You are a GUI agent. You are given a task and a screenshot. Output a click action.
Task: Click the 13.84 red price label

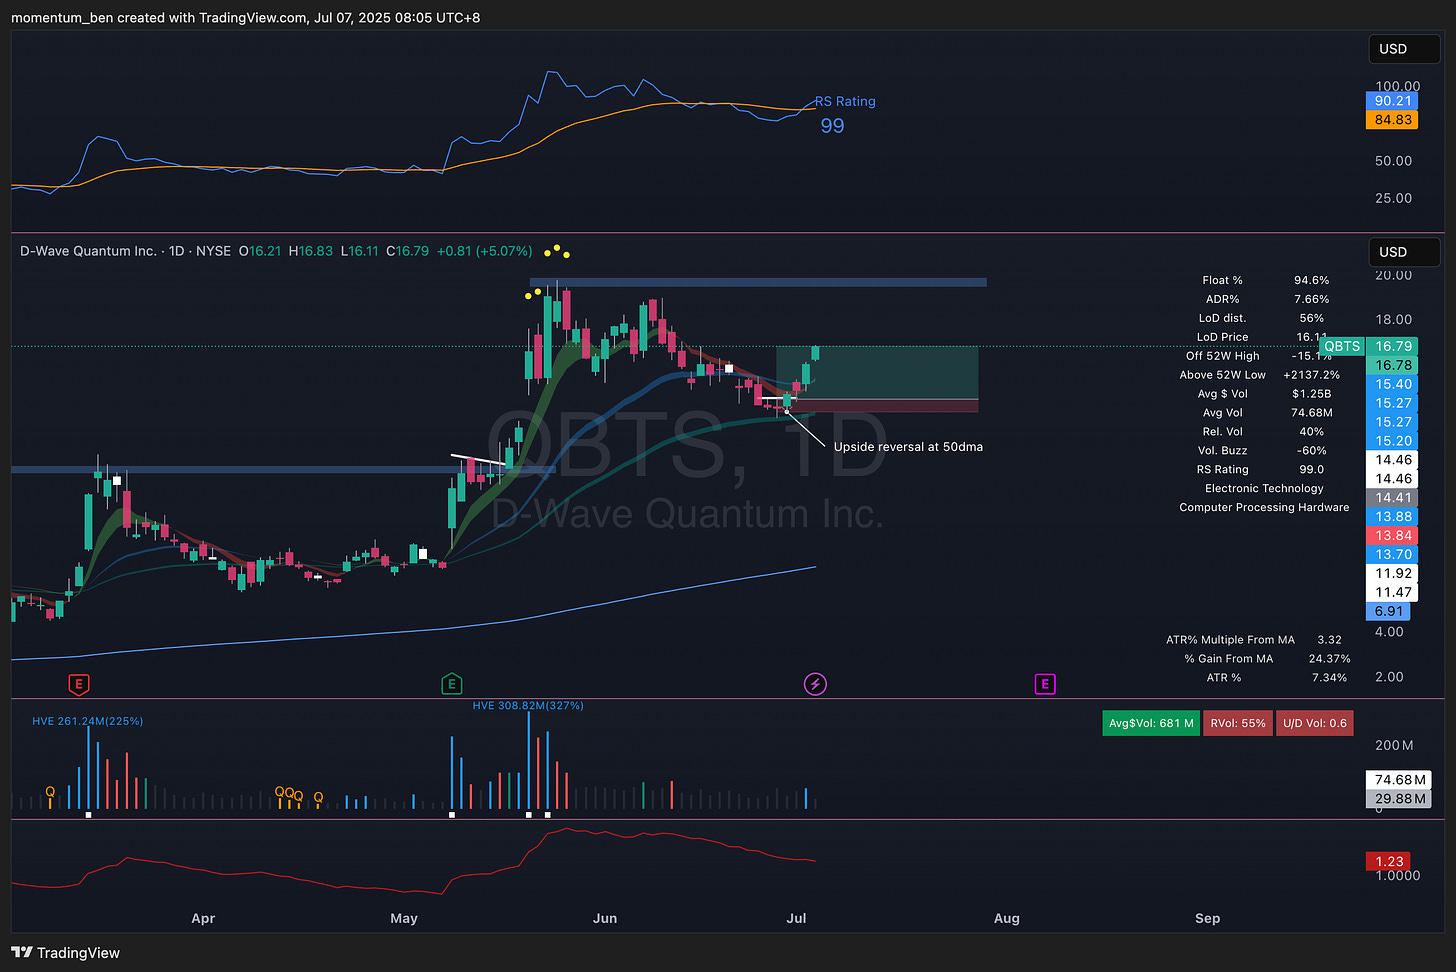[1392, 536]
